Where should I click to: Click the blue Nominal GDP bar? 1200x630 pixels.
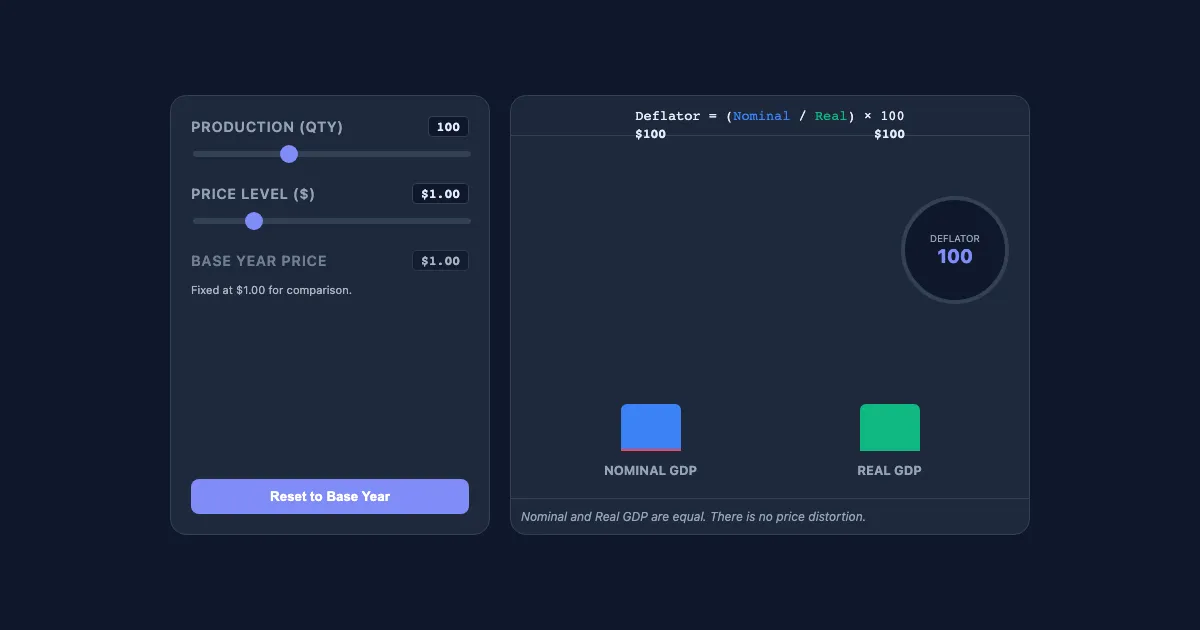(x=651, y=427)
